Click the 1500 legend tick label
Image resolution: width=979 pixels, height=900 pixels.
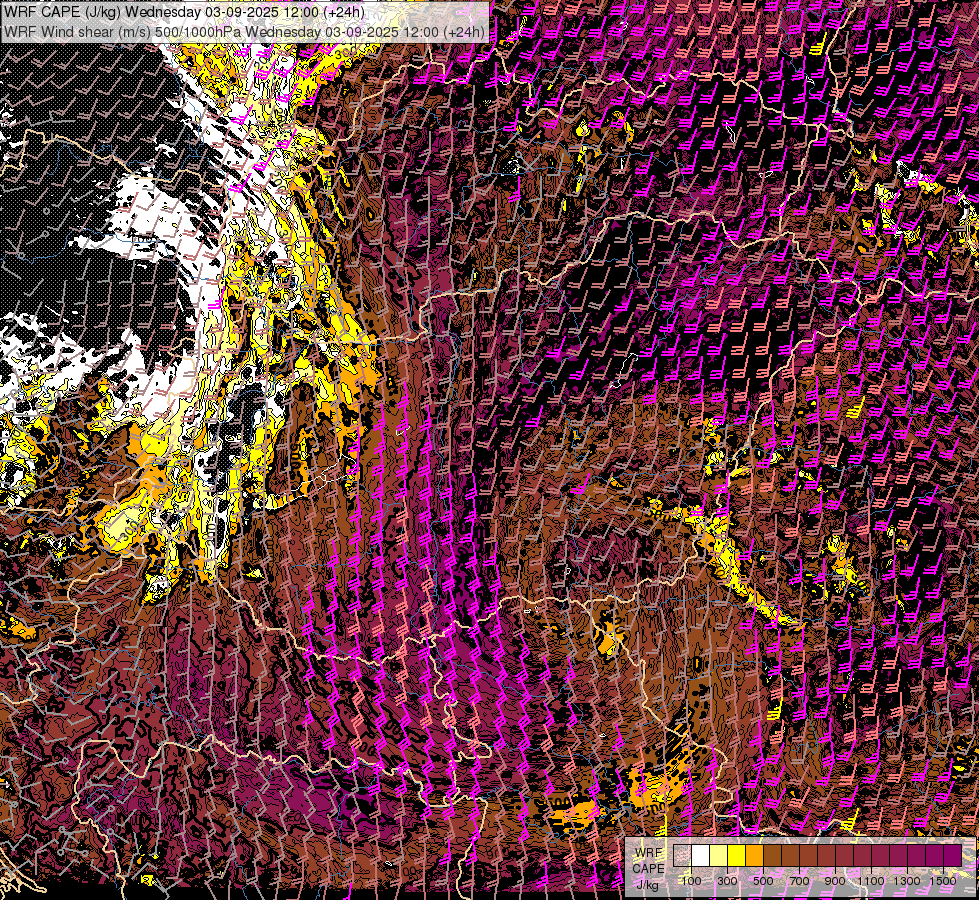tap(943, 881)
